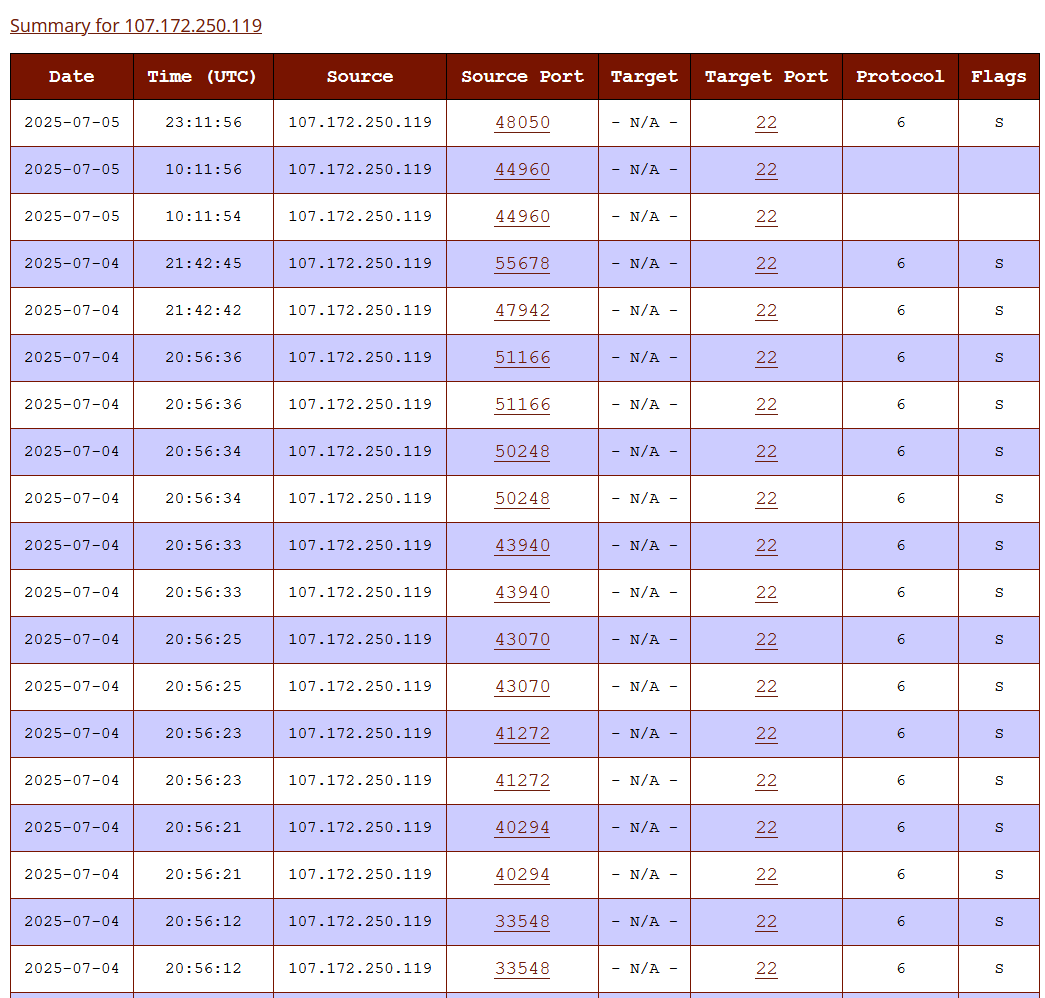Click protocol 6 in 21:42:42 row

[x=901, y=311]
